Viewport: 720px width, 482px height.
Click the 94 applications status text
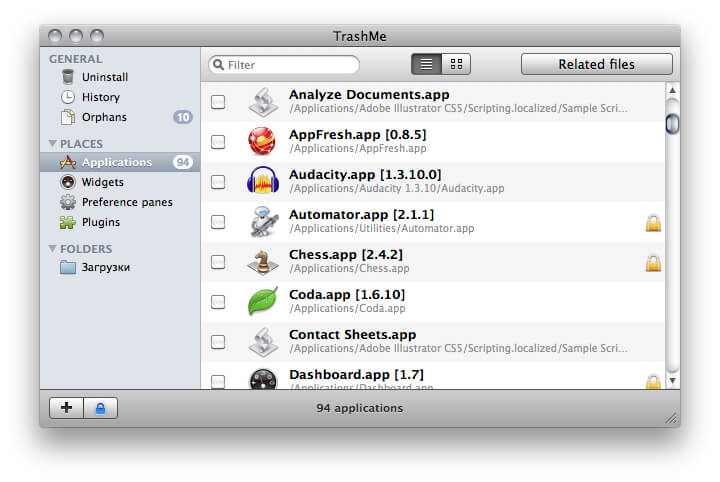360,408
